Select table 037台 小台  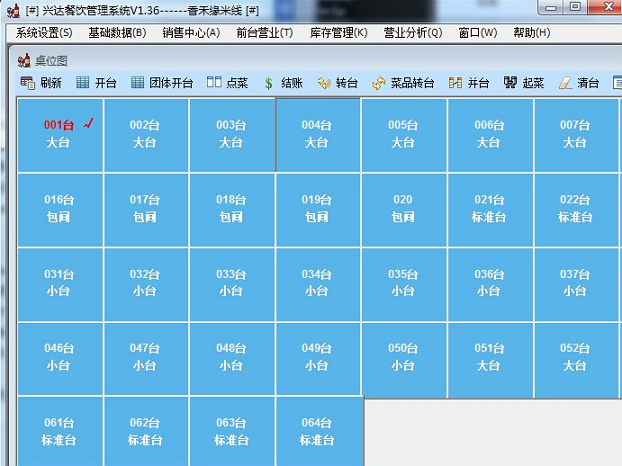(576, 285)
